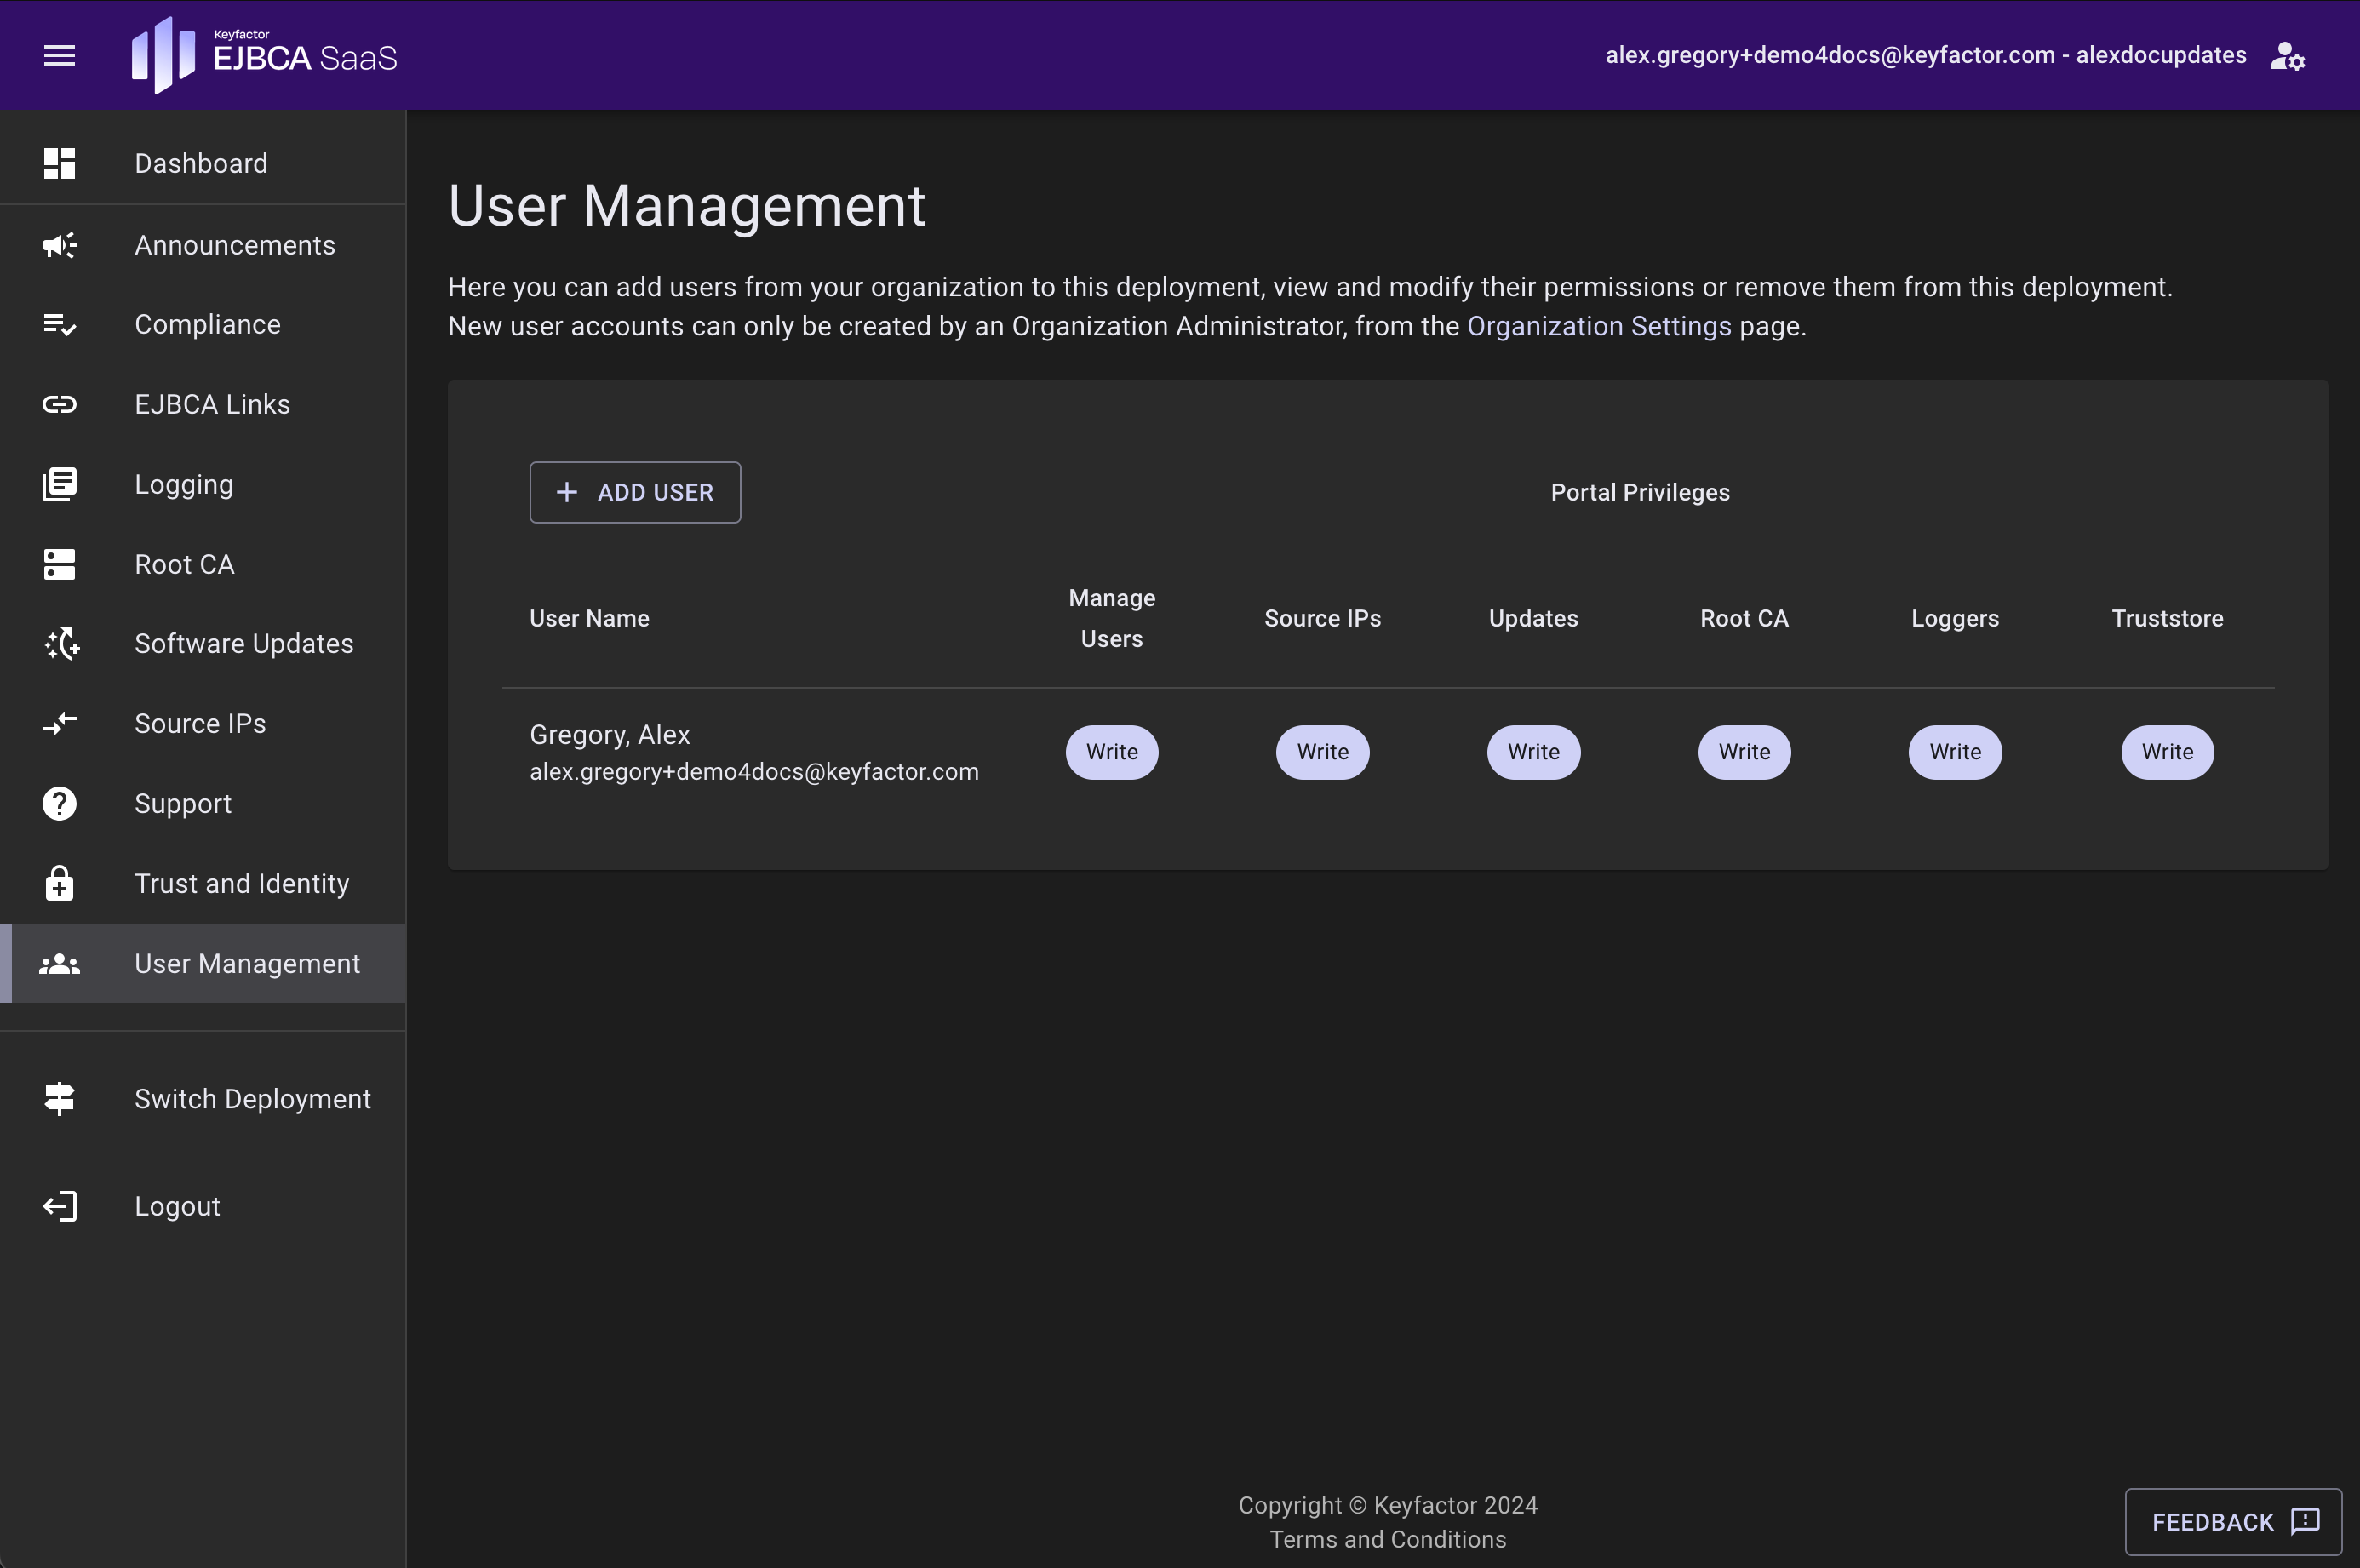Click the Logging documents icon
Image resolution: width=2360 pixels, height=1568 pixels.
click(59, 484)
